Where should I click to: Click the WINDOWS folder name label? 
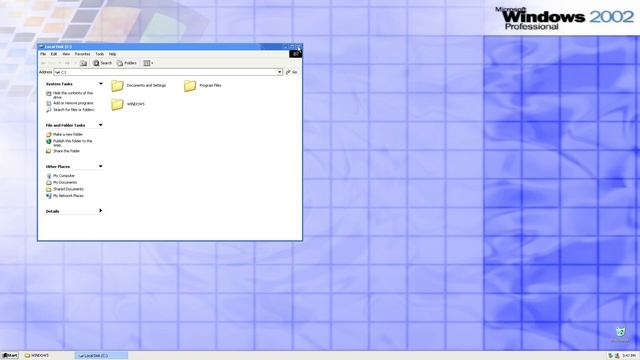(136, 104)
